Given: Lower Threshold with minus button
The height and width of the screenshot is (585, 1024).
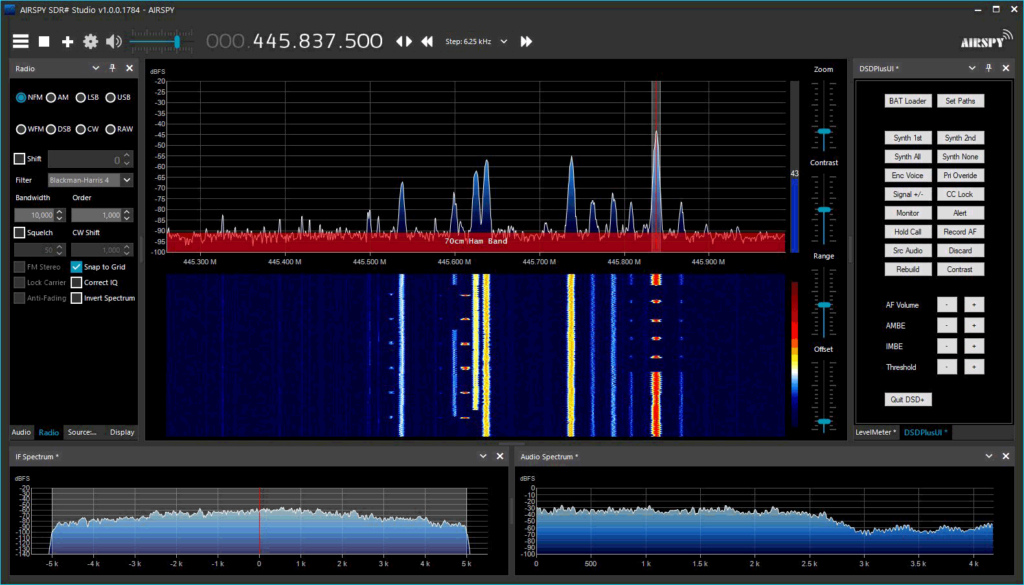Looking at the screenshot, I should pos(947,368).
